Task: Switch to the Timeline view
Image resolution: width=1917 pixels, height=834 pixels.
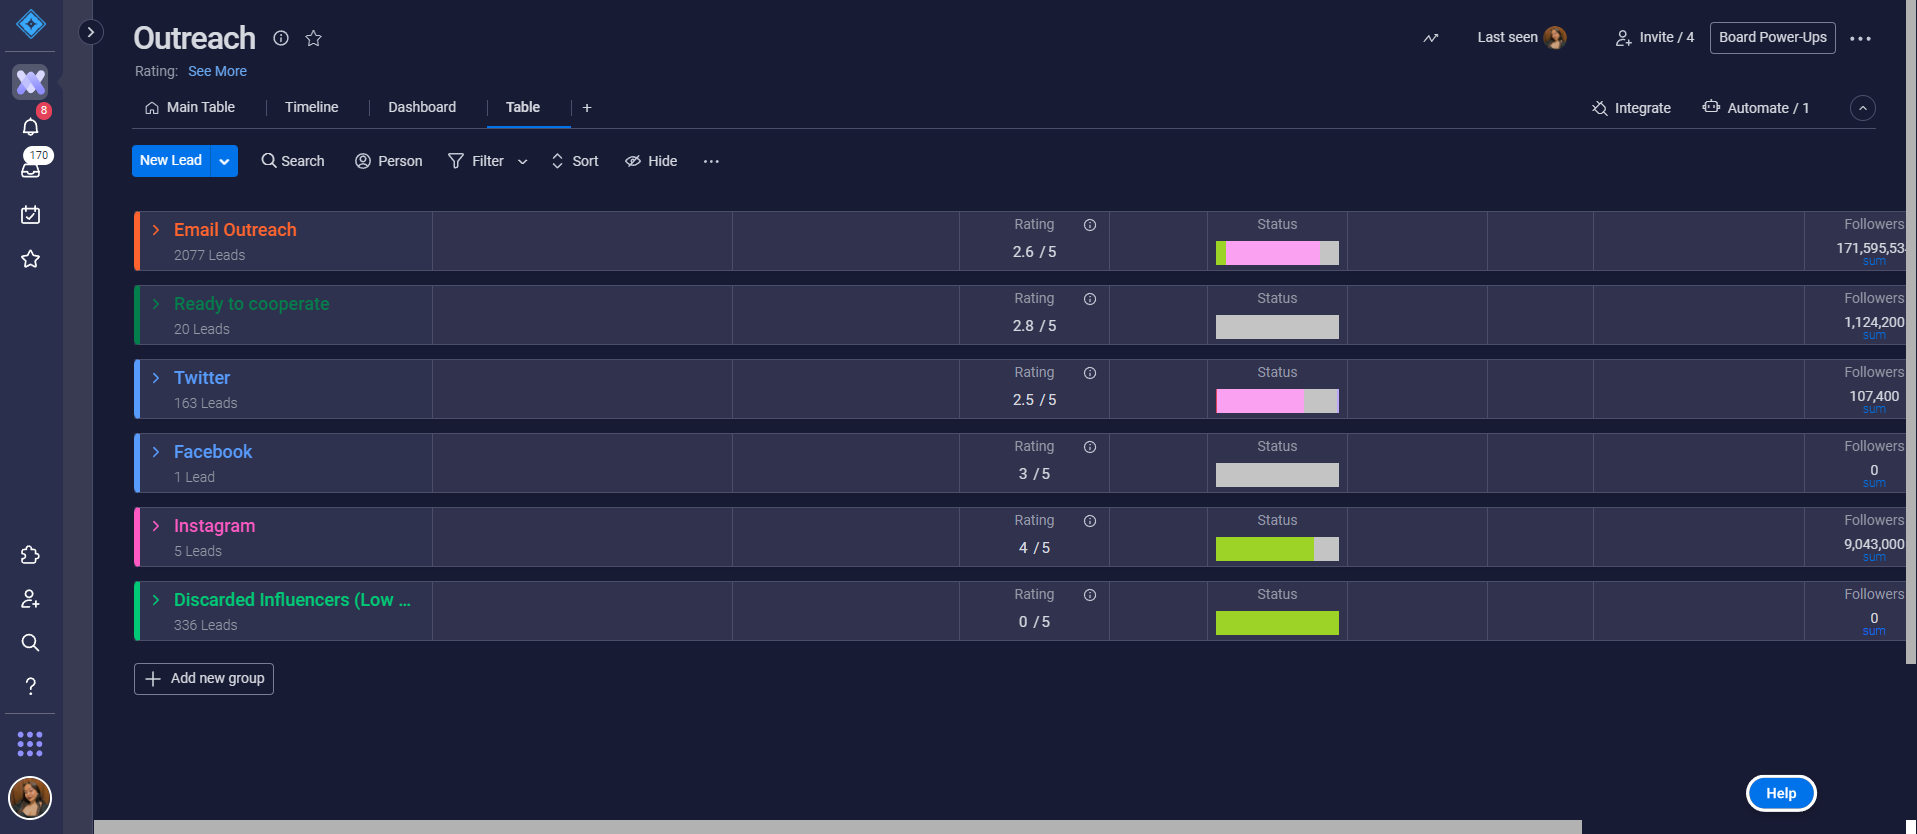Action: click(x=311, y=107)
